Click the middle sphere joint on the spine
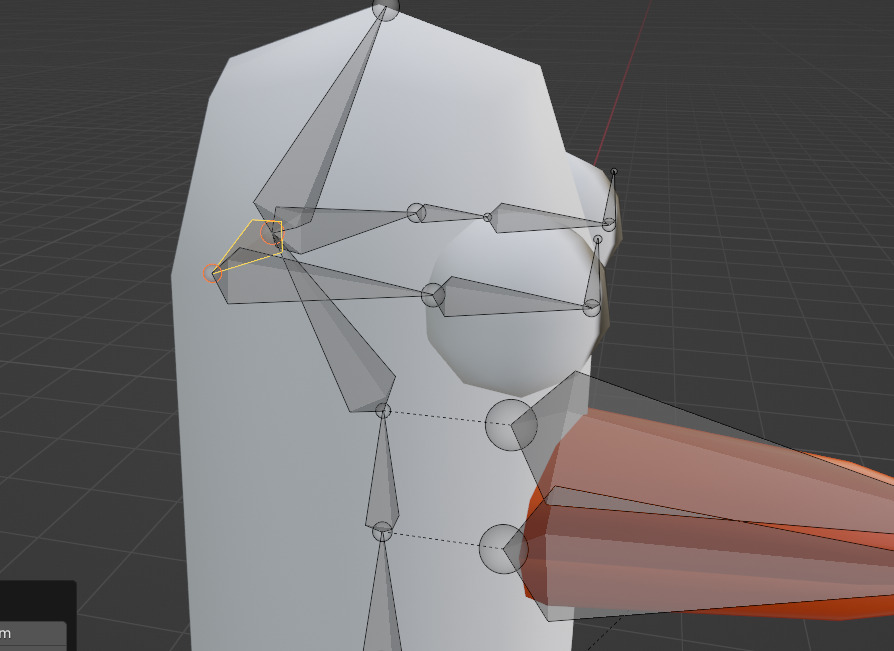 [x=382, y=411]
